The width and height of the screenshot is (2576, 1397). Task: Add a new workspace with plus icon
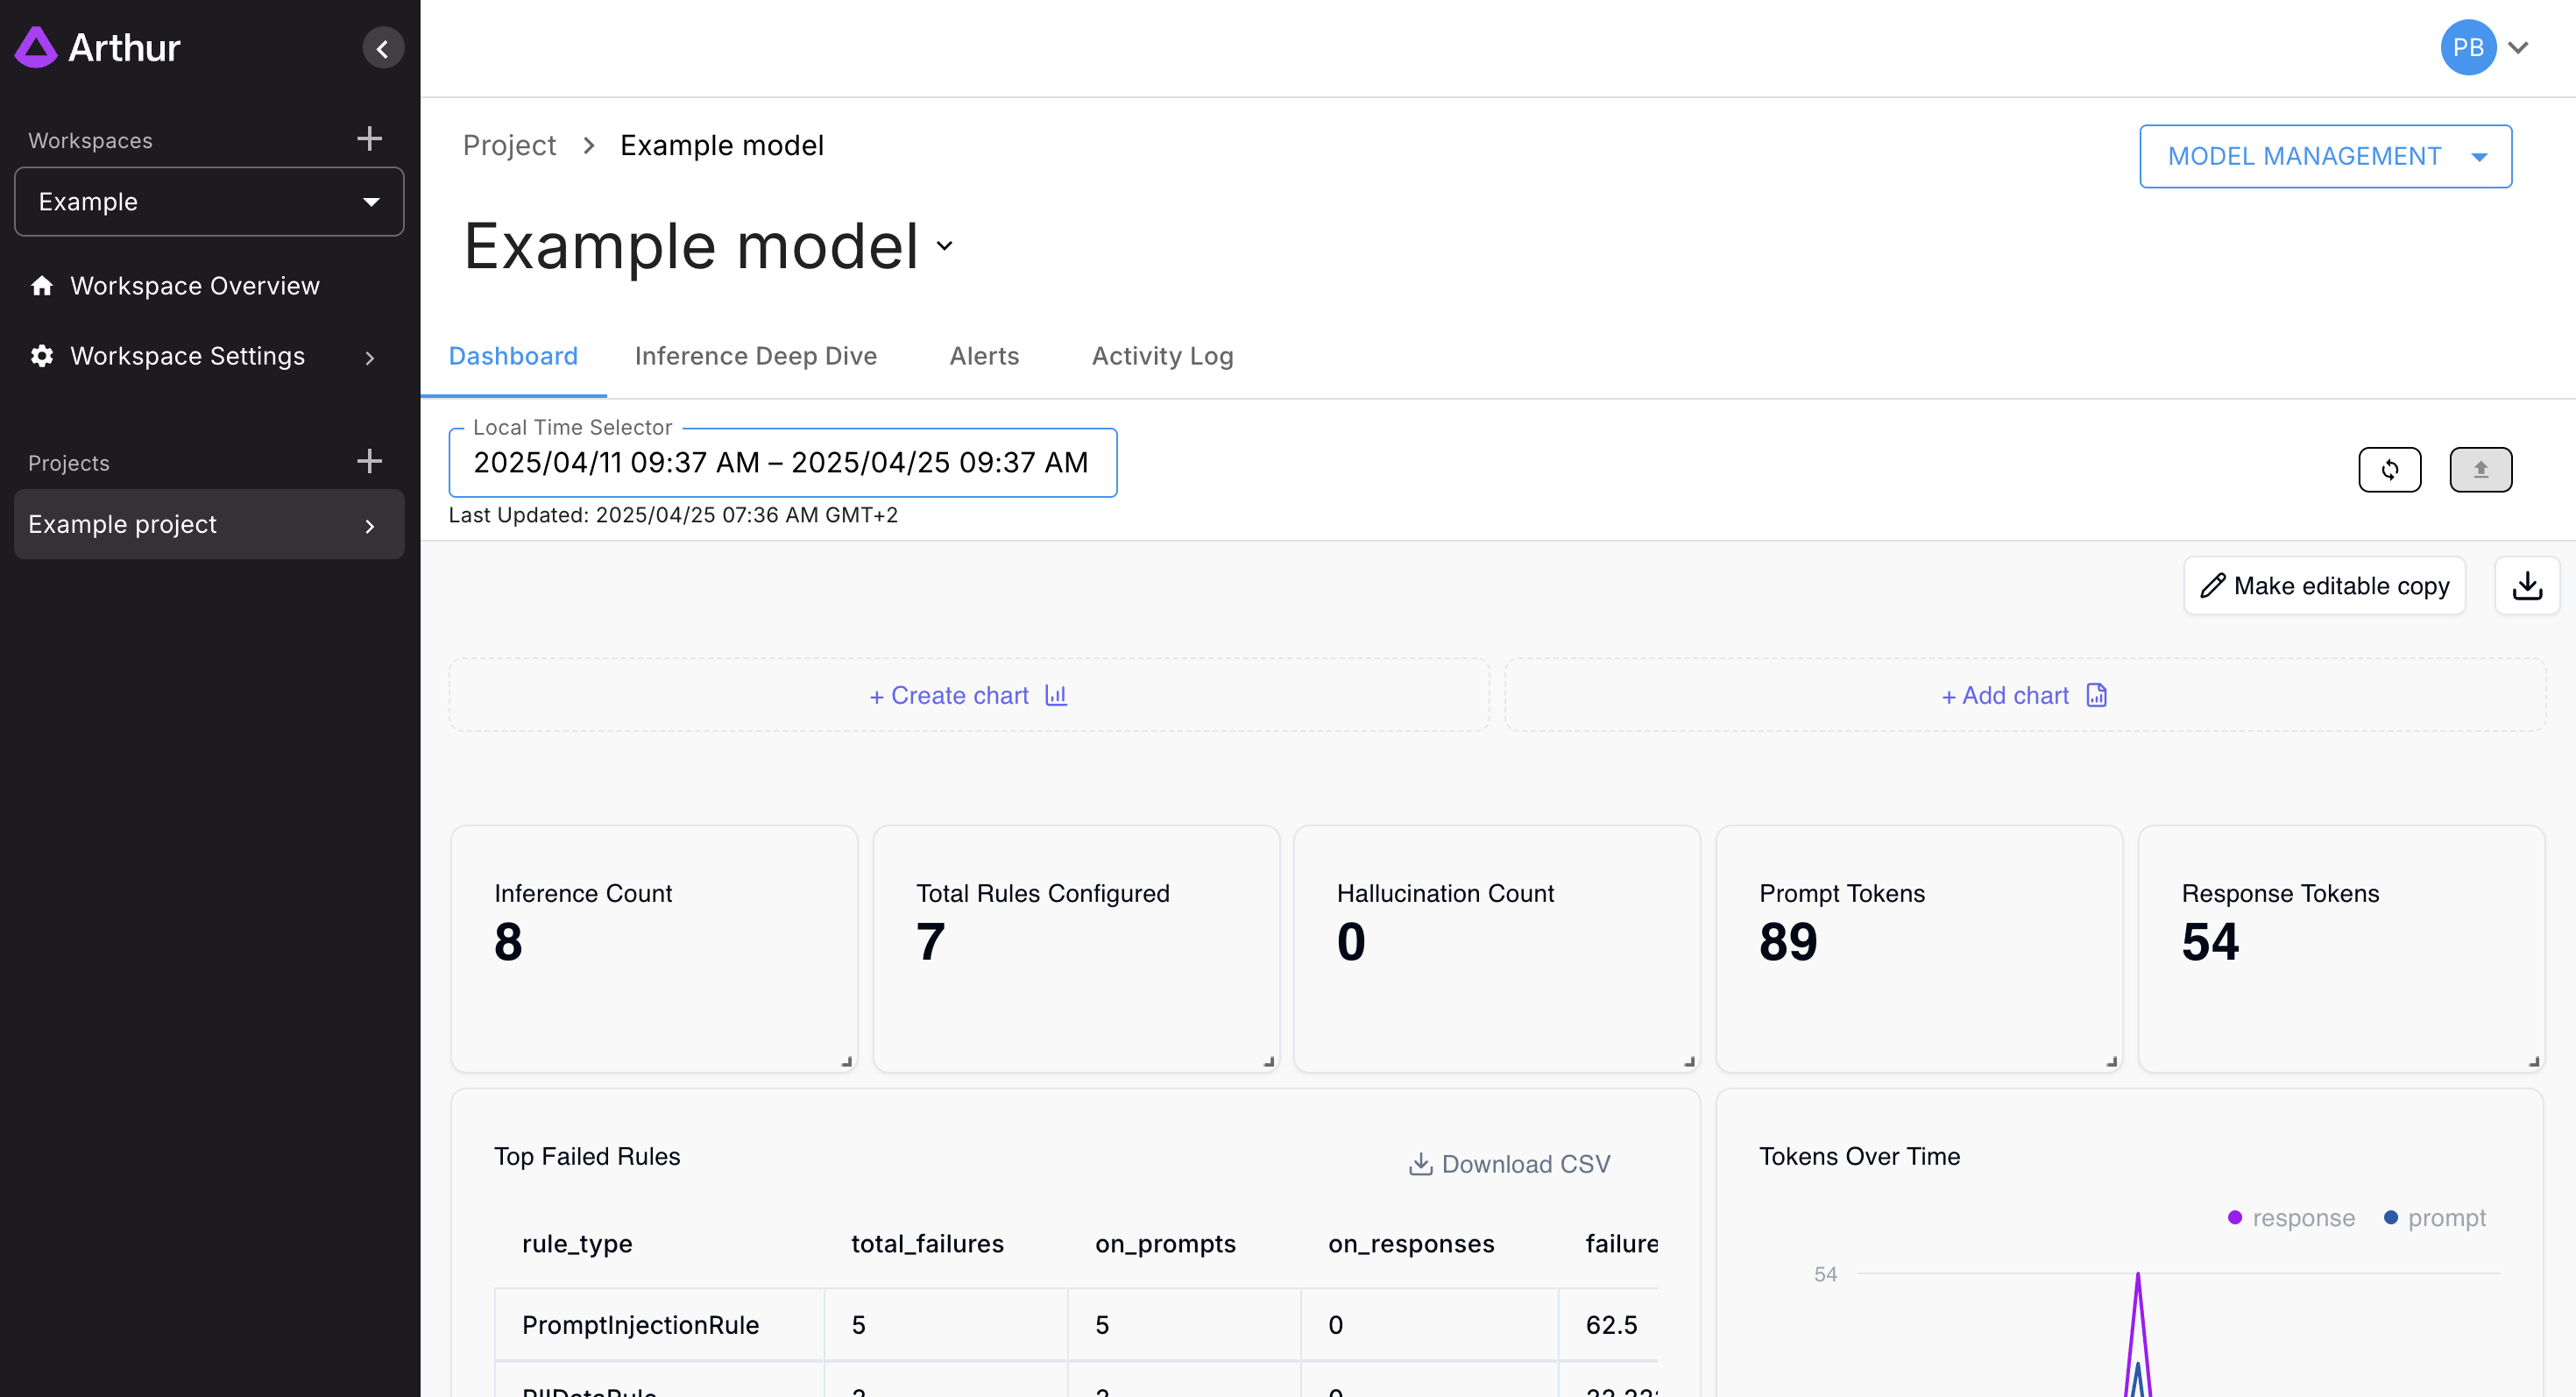pyautogui.click(x=369, y=138)
